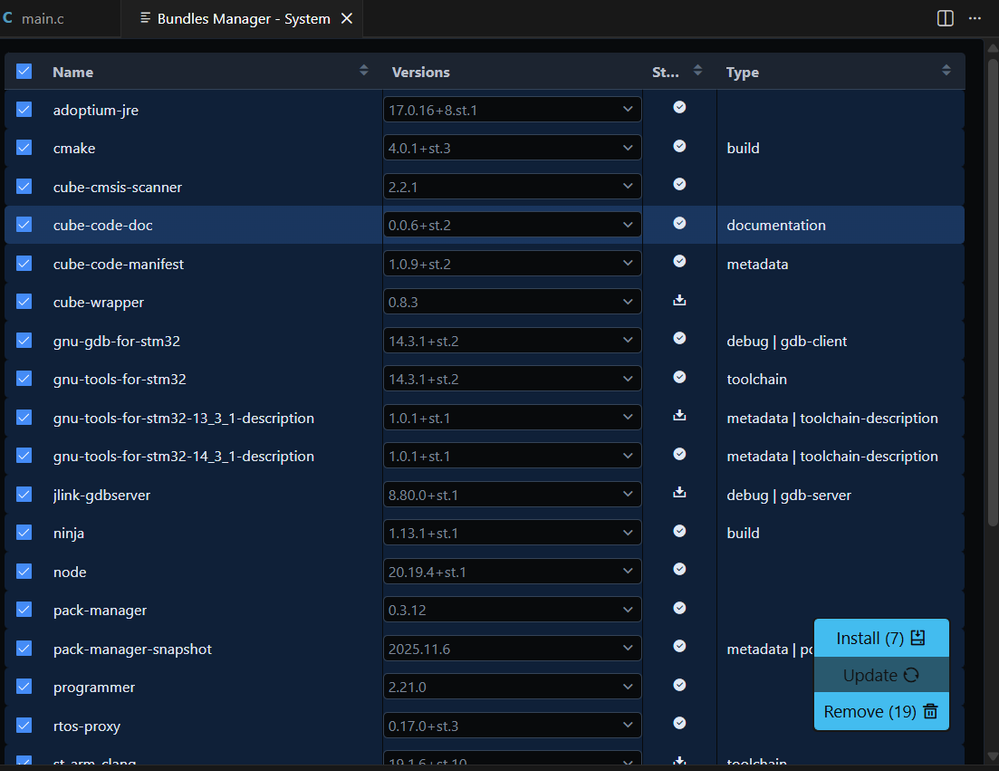
Task: Open version dropdown for adoptium-jre
Action: (512, 110)
